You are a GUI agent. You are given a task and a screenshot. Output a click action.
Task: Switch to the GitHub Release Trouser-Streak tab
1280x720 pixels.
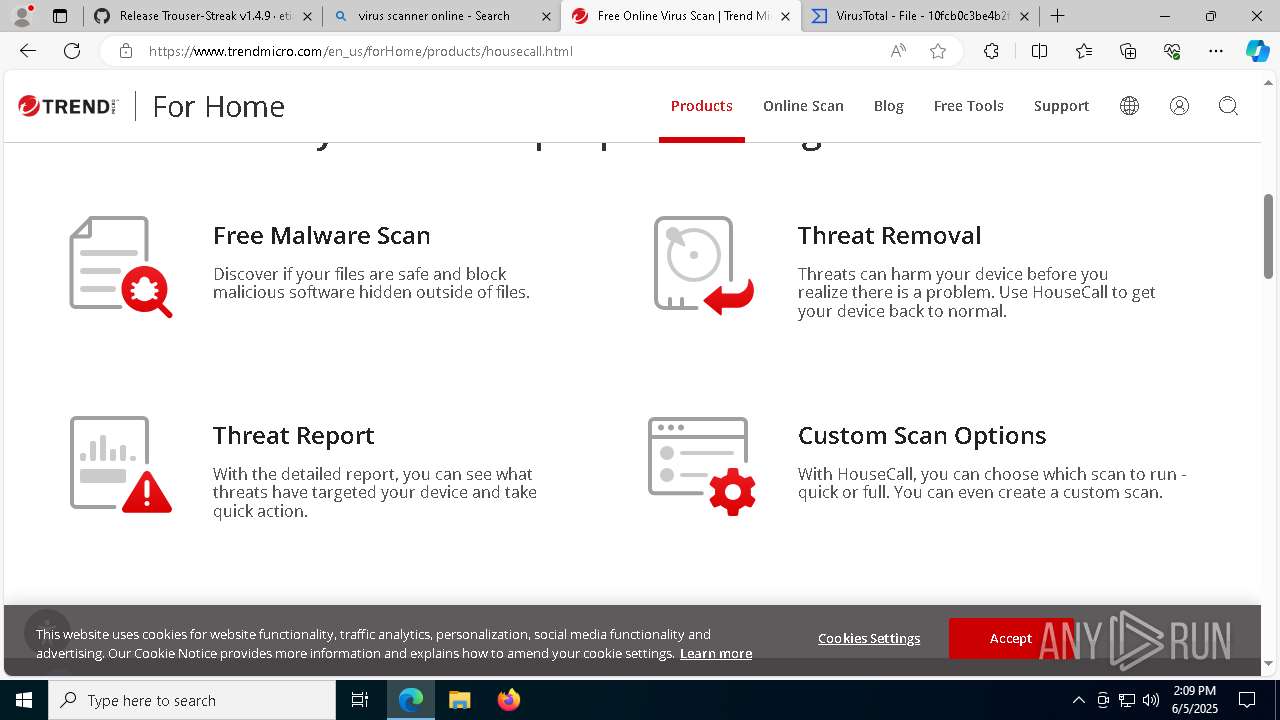coord(203,16)
